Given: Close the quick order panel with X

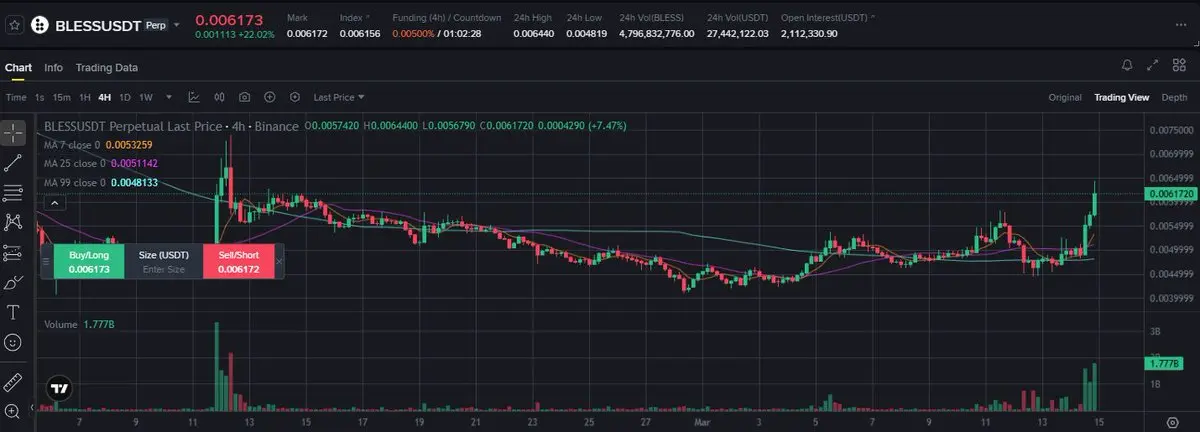Looking at the screenshot, I should 279,261.
